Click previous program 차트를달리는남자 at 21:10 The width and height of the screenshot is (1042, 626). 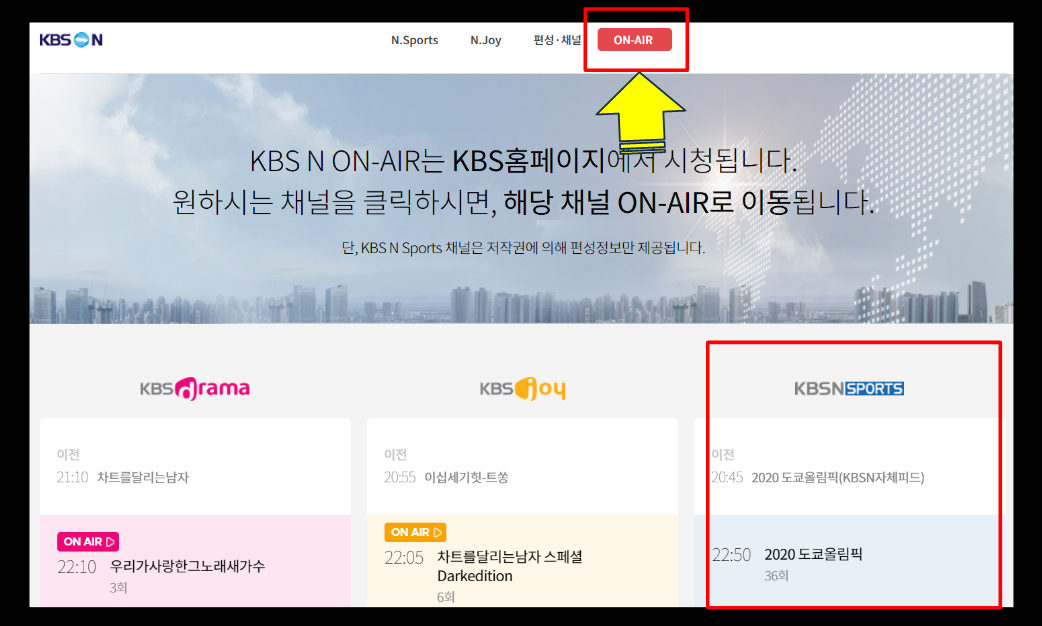143,477
